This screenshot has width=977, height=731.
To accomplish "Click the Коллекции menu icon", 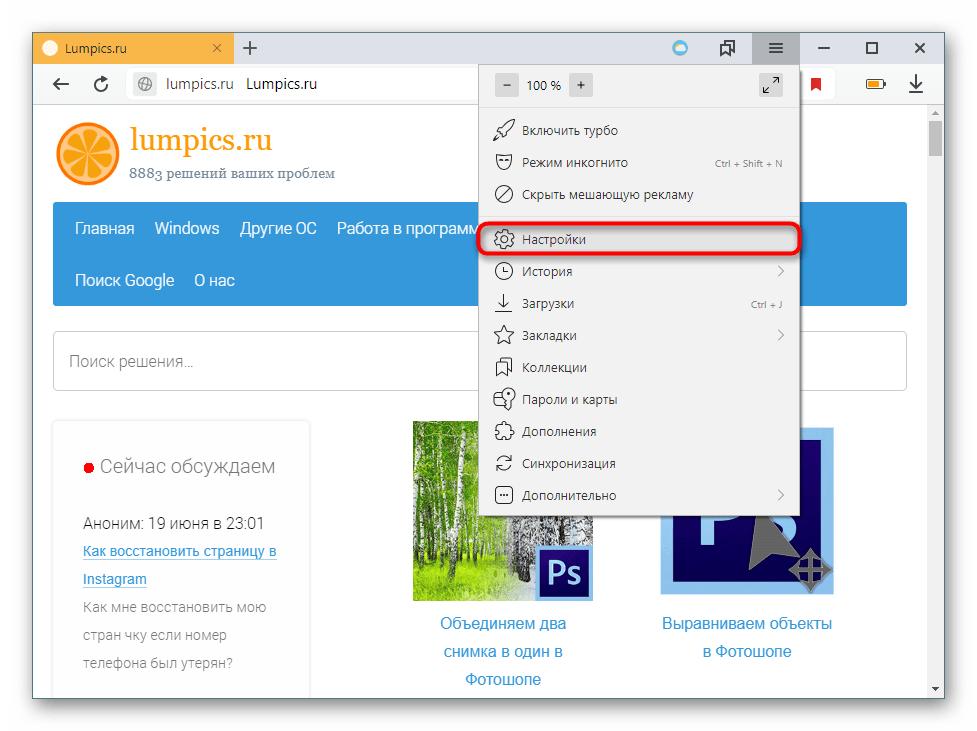I will pyautogui.click(x=503, y=367).
